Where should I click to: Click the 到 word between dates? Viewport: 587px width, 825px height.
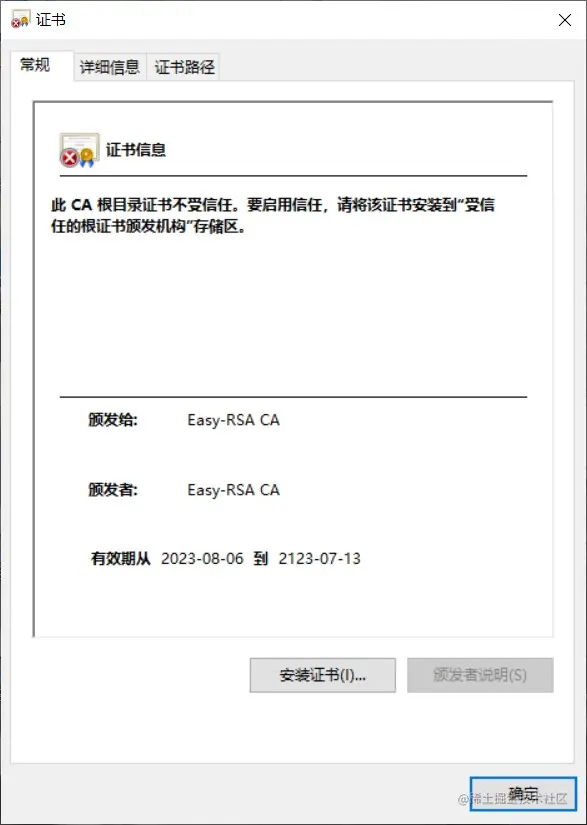coord(261,558)
